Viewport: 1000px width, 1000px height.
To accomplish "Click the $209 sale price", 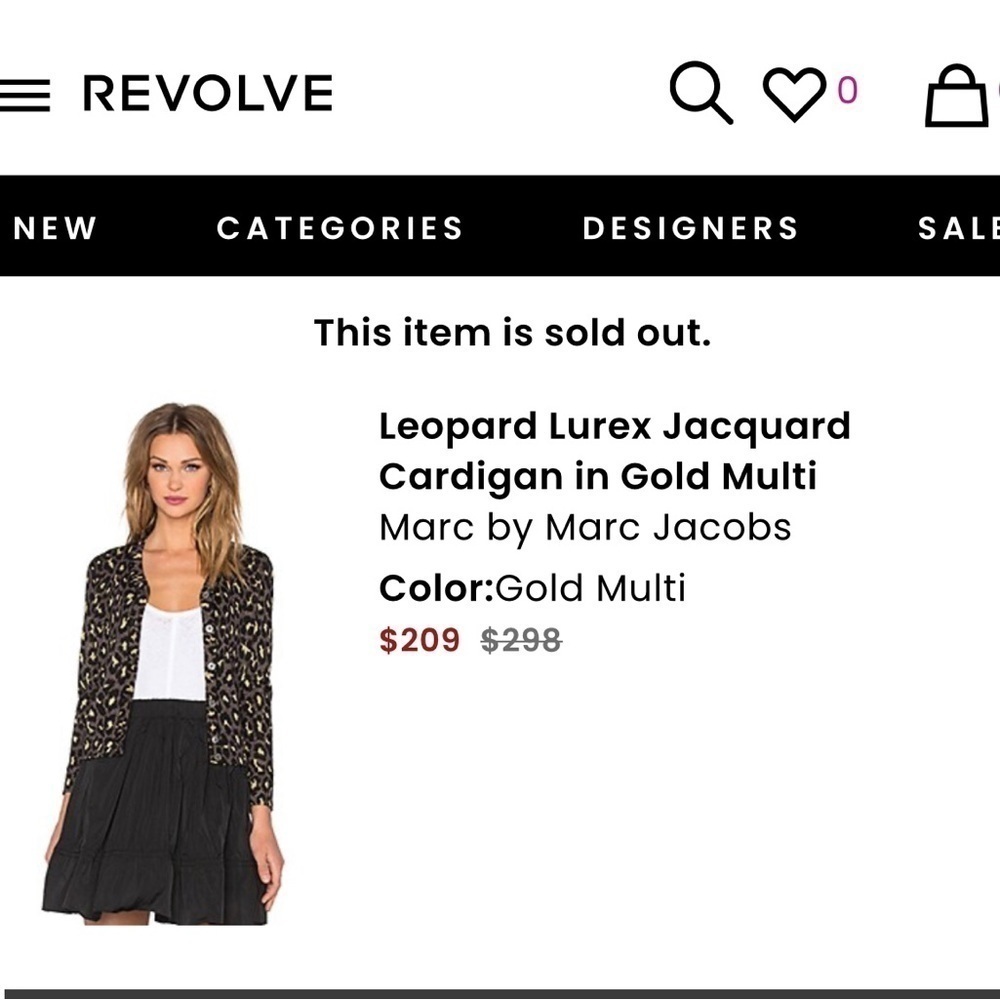I will [419, 640].
